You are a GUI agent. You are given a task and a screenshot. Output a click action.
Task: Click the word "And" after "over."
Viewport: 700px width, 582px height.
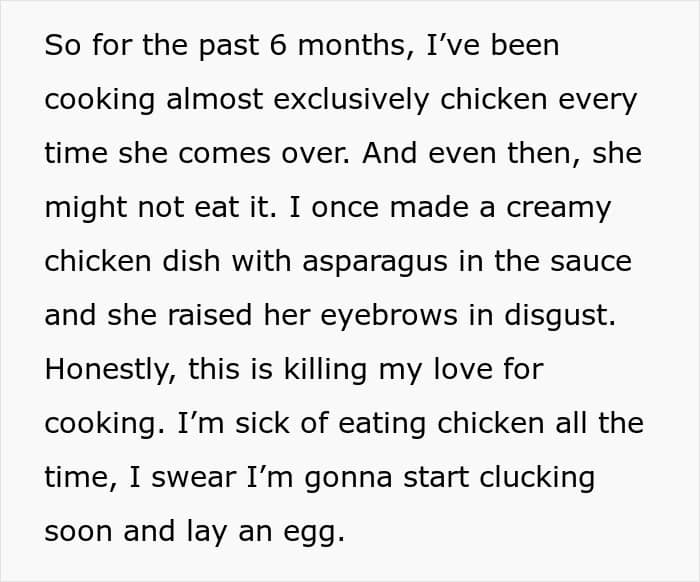coord(389,153)
